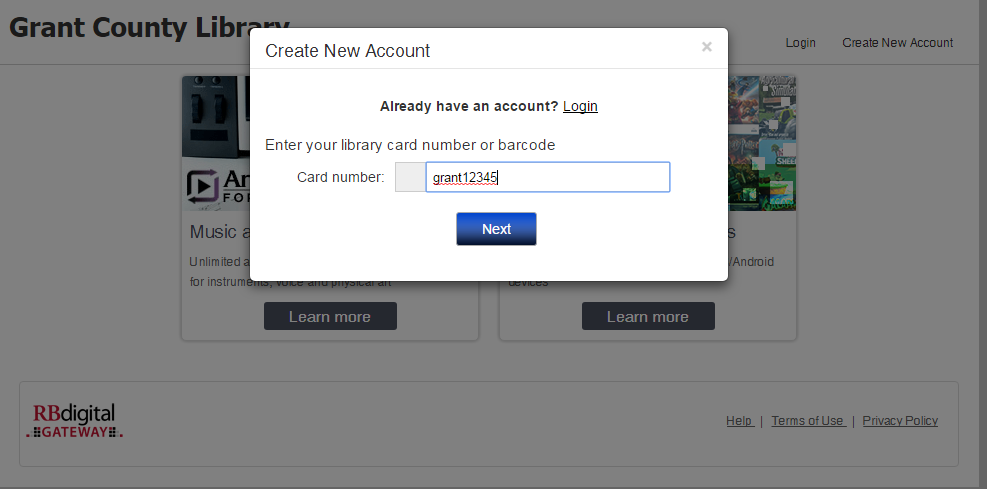Focus the Card number text field
The image size is (987, 489).
(x=548, y=177)
